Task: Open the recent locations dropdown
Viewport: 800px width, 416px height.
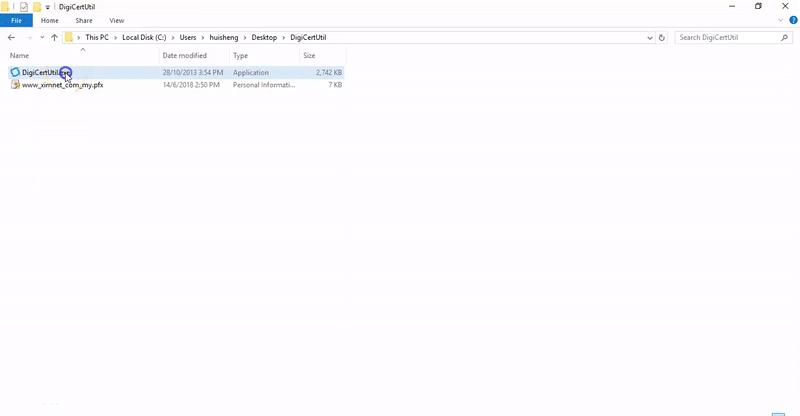Action: pyautogui.click(x=42, y=37)
